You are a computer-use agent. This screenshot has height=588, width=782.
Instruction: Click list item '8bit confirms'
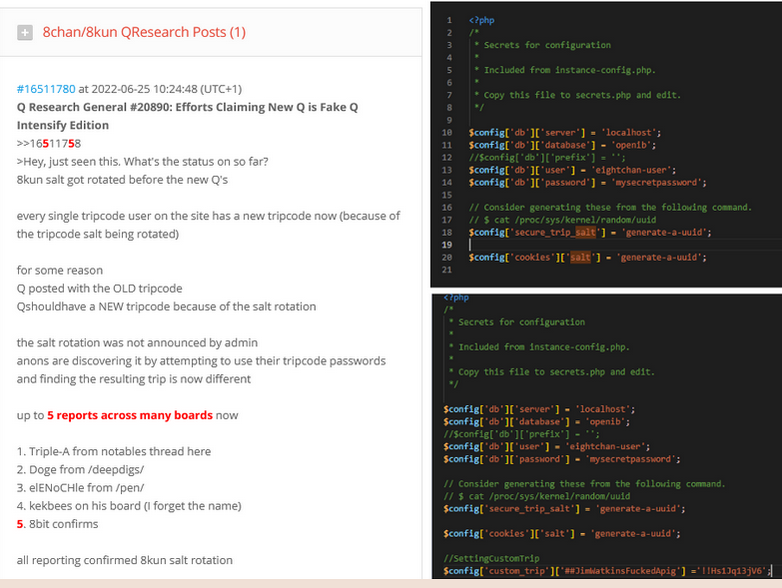57,524
